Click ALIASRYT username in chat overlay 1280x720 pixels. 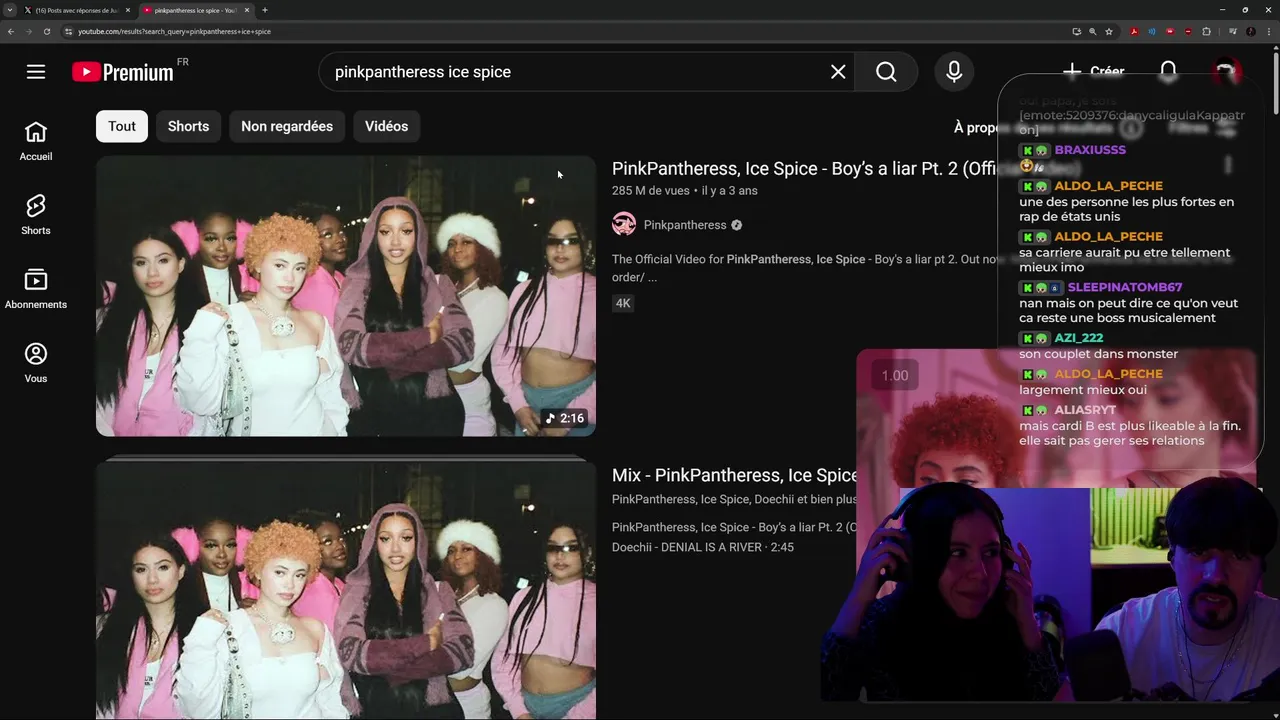tap(1085, 410)
